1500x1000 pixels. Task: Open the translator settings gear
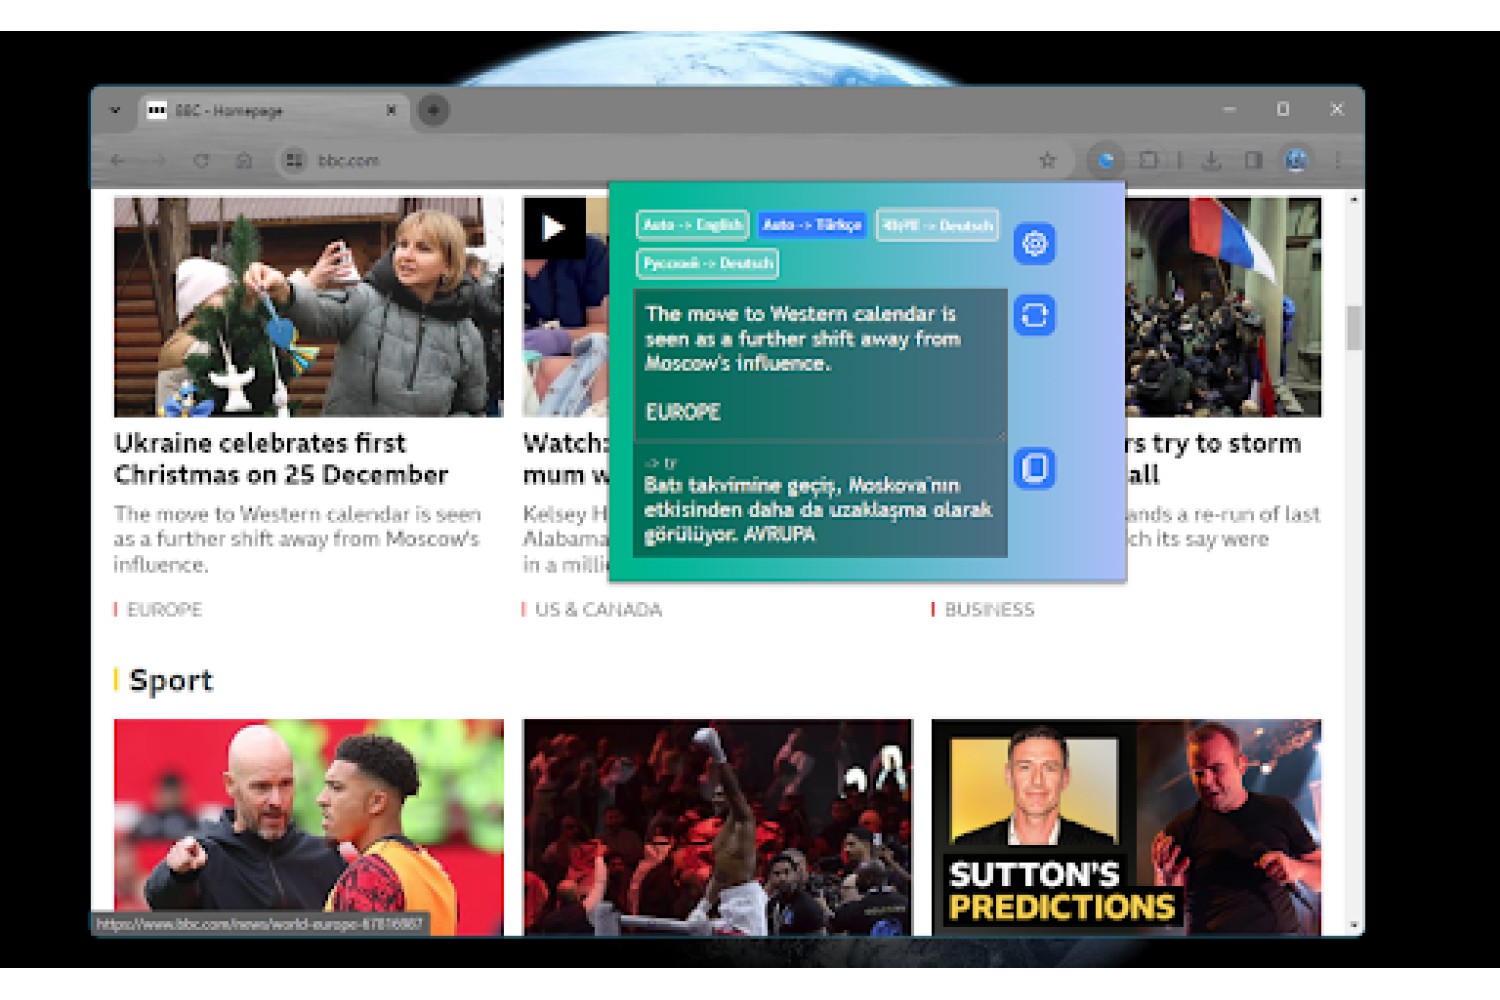[x=1034, y=243]
